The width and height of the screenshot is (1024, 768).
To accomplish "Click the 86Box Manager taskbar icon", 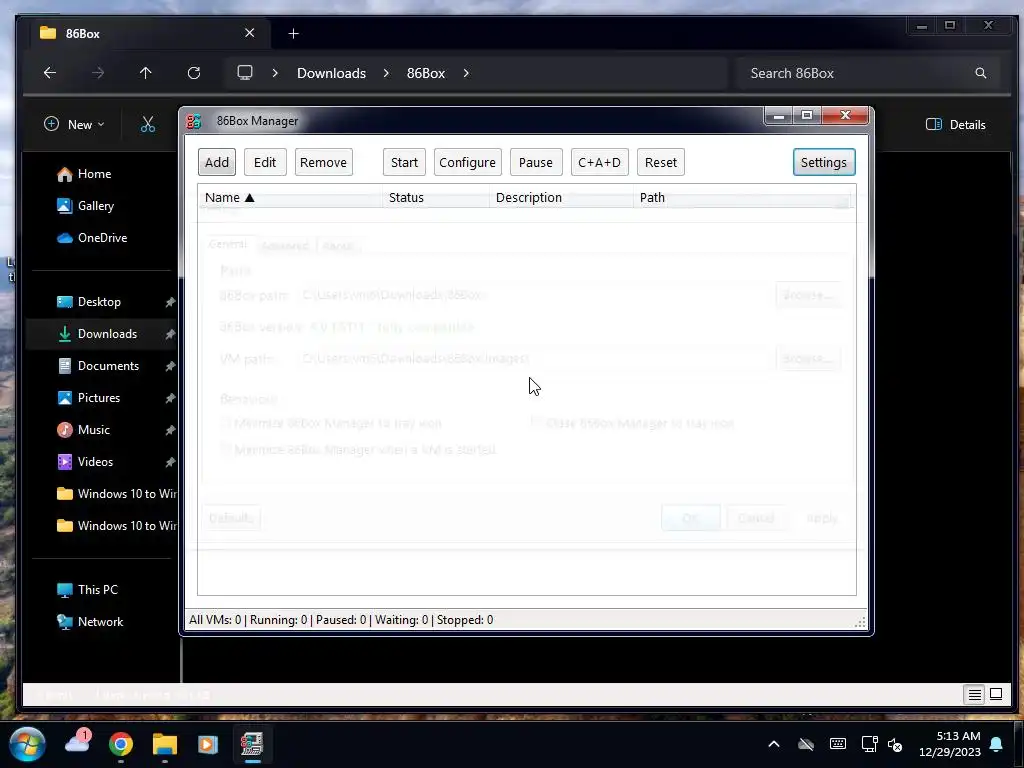I will click(x=252, y=744).
